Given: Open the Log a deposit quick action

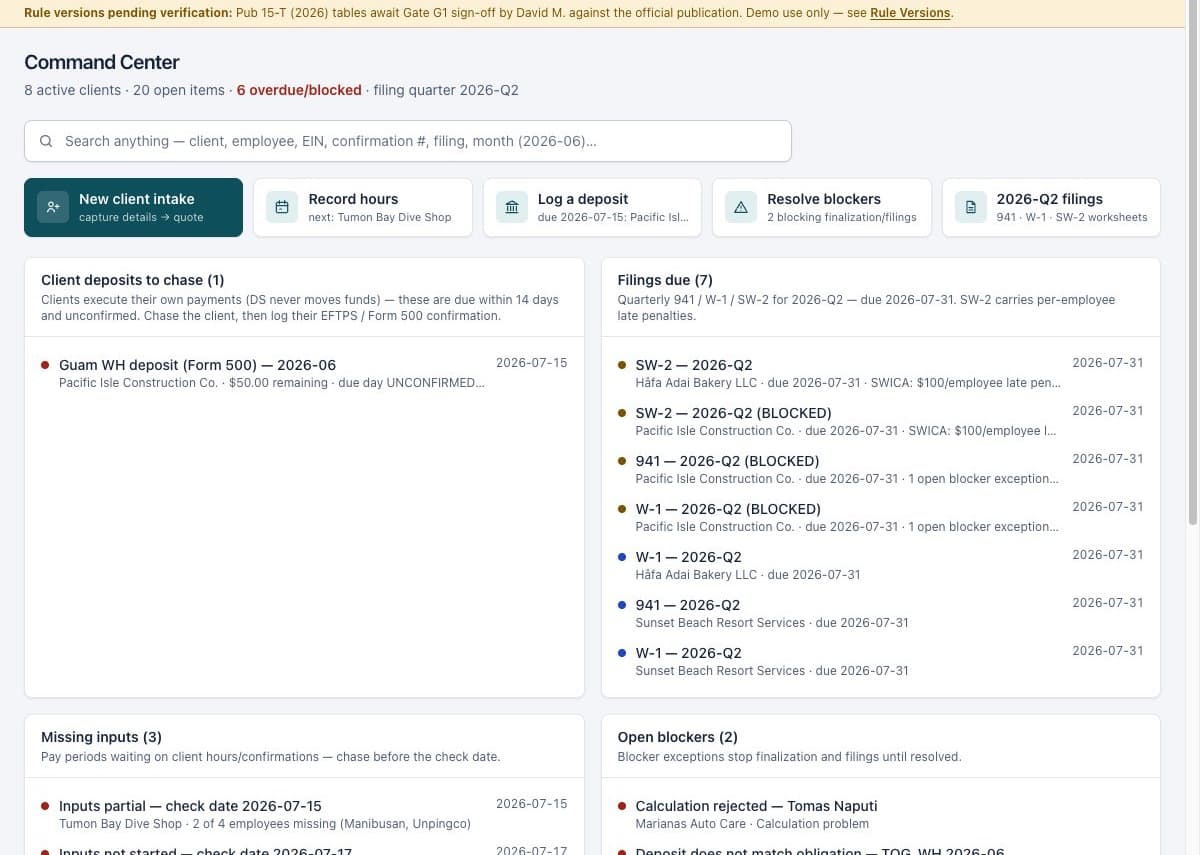Looking at the screenshot, I should tap(592, 207).
